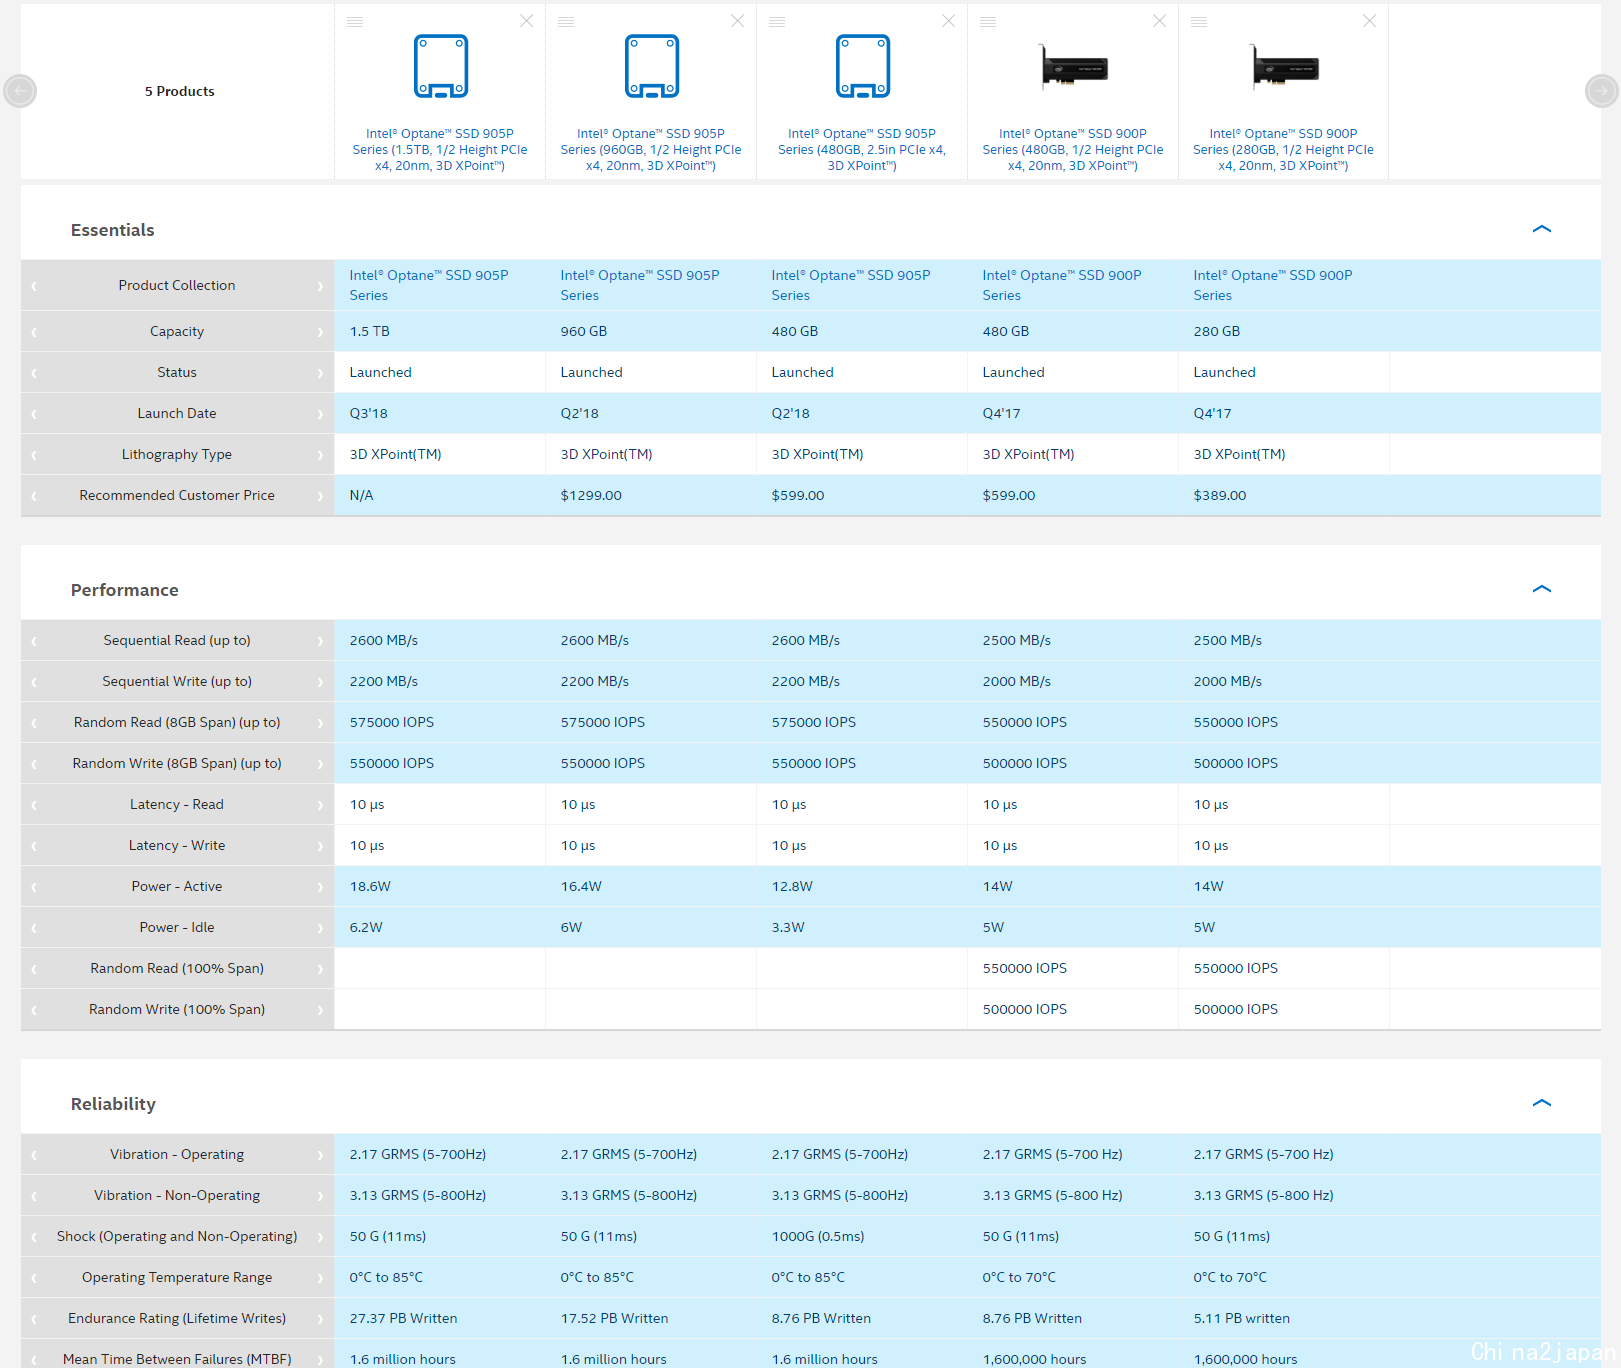Click drag handle of 905P 960GB column

coord(566,22)
